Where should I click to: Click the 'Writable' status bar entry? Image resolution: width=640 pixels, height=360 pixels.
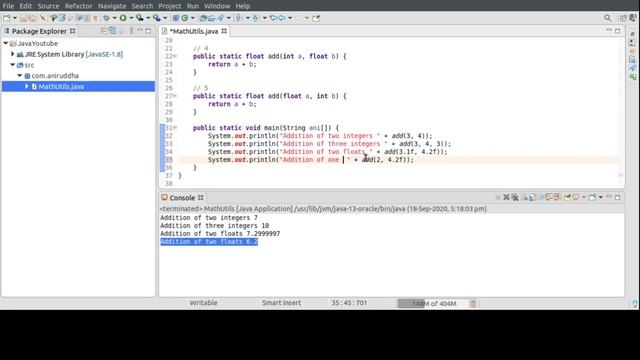(x=203, y=303)
